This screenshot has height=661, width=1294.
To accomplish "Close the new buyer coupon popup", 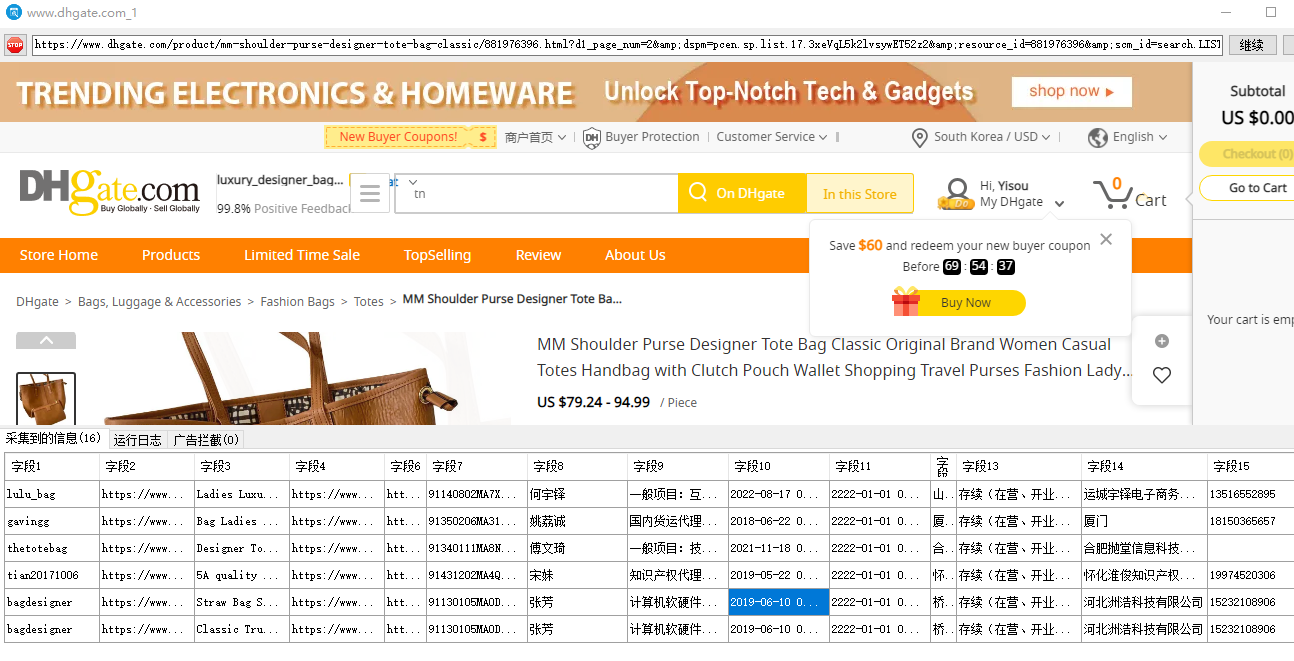I will pos(1106,239).
